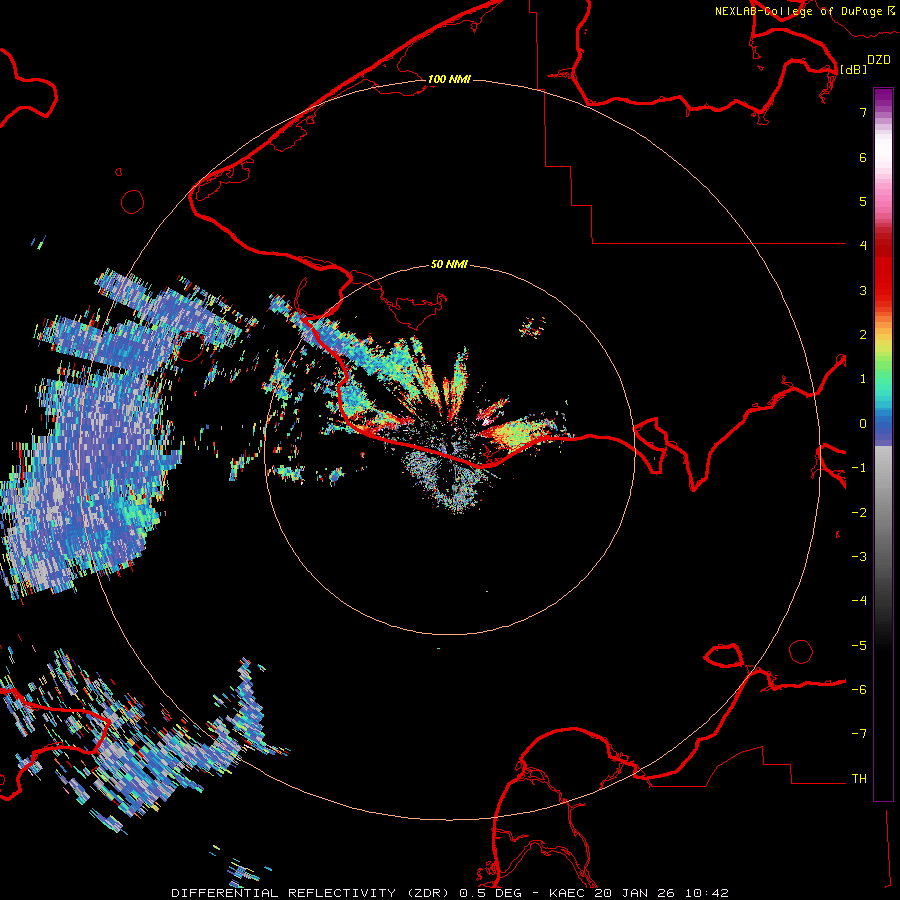Click the 6 value on the color scale
Screen dimensions: 900x900
coord(863,157)
